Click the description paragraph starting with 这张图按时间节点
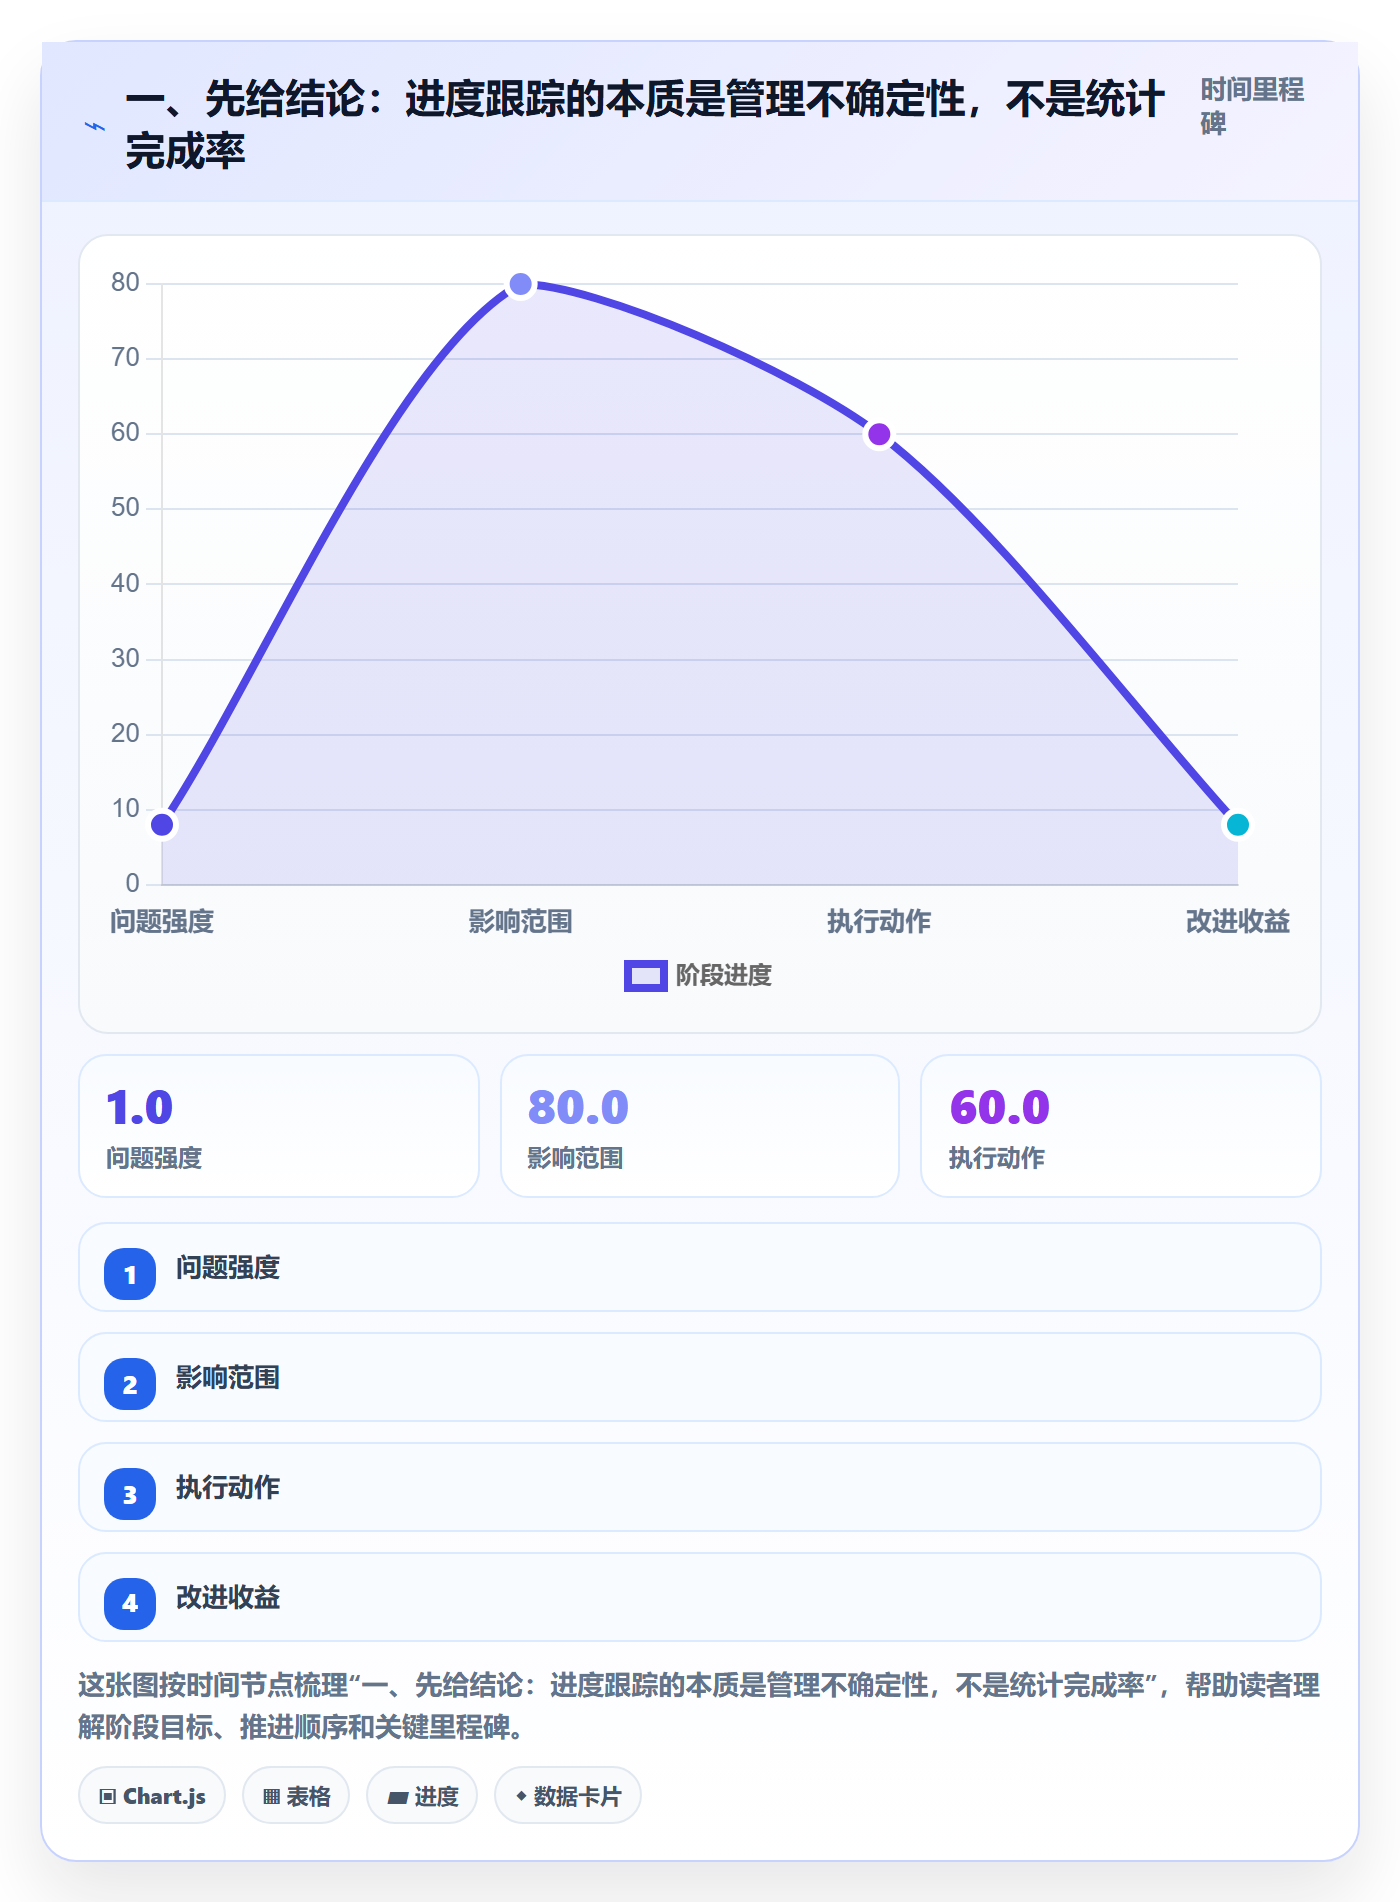The height and width of the screenshot is (1902, 1400). (x=699, y=1706)
